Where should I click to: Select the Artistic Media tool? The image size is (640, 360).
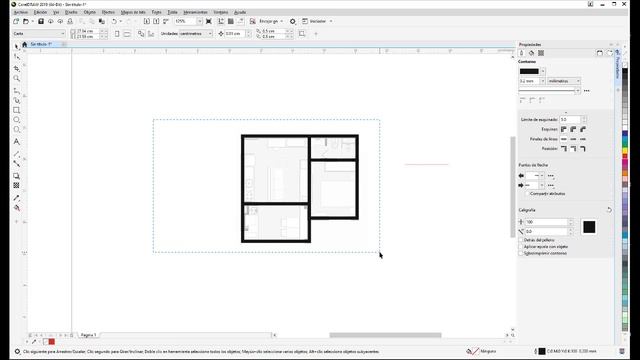click(16, 100)
